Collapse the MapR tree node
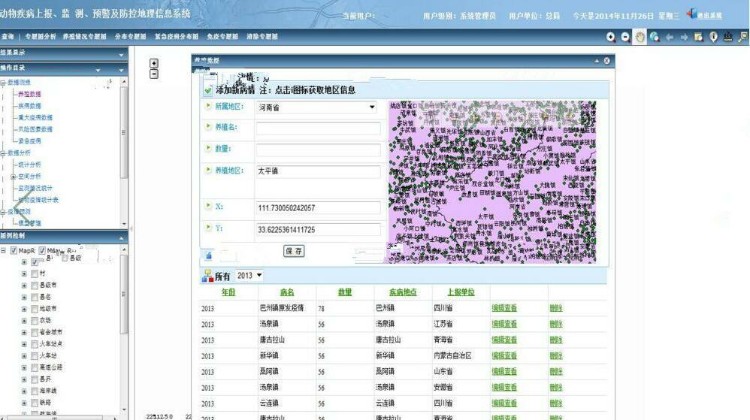This screenshot has height=420, width=750. [x=3, y=250]
